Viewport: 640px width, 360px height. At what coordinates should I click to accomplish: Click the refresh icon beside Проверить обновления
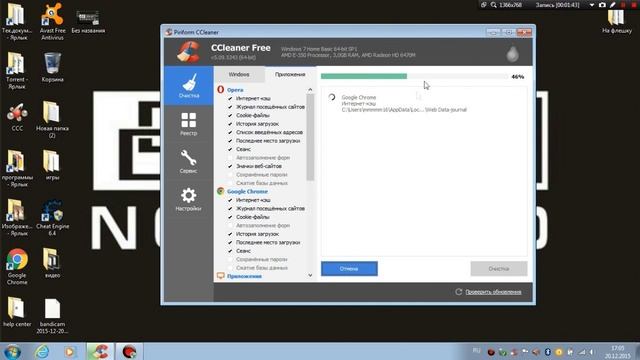pyautogui.click(x=458, y=292)
